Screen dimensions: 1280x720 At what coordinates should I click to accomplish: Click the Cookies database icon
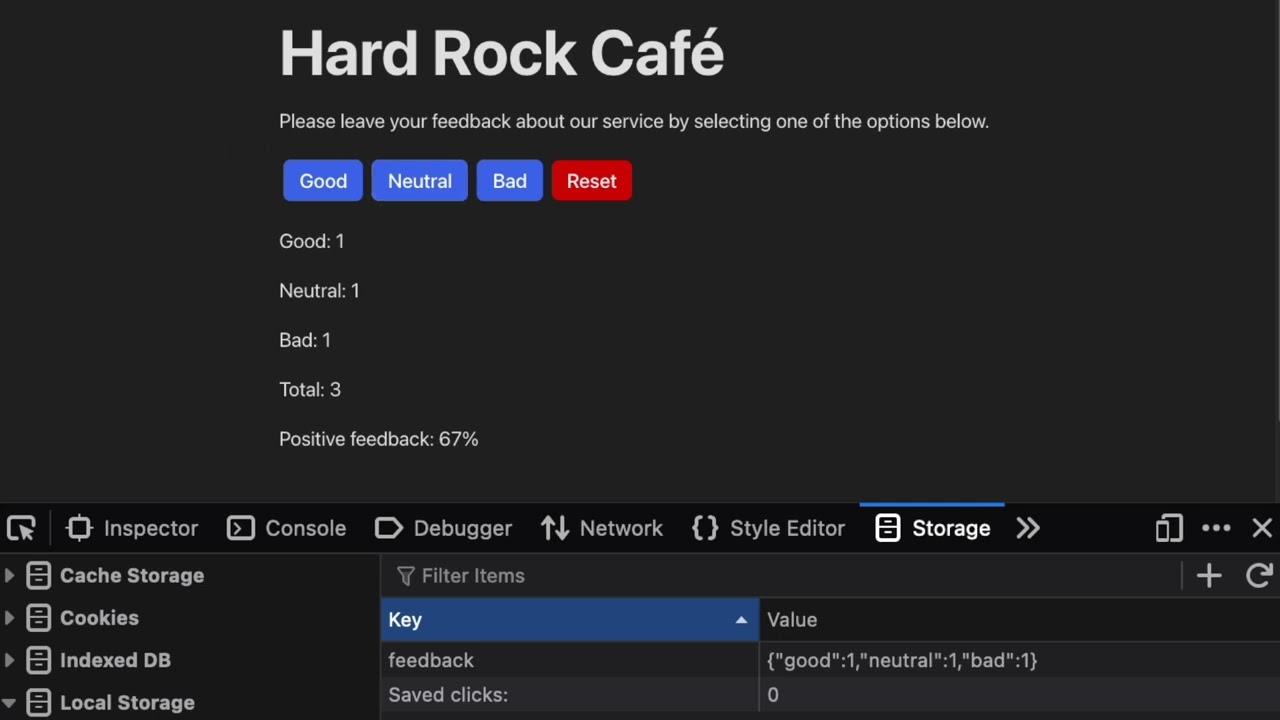click(38, 618)
